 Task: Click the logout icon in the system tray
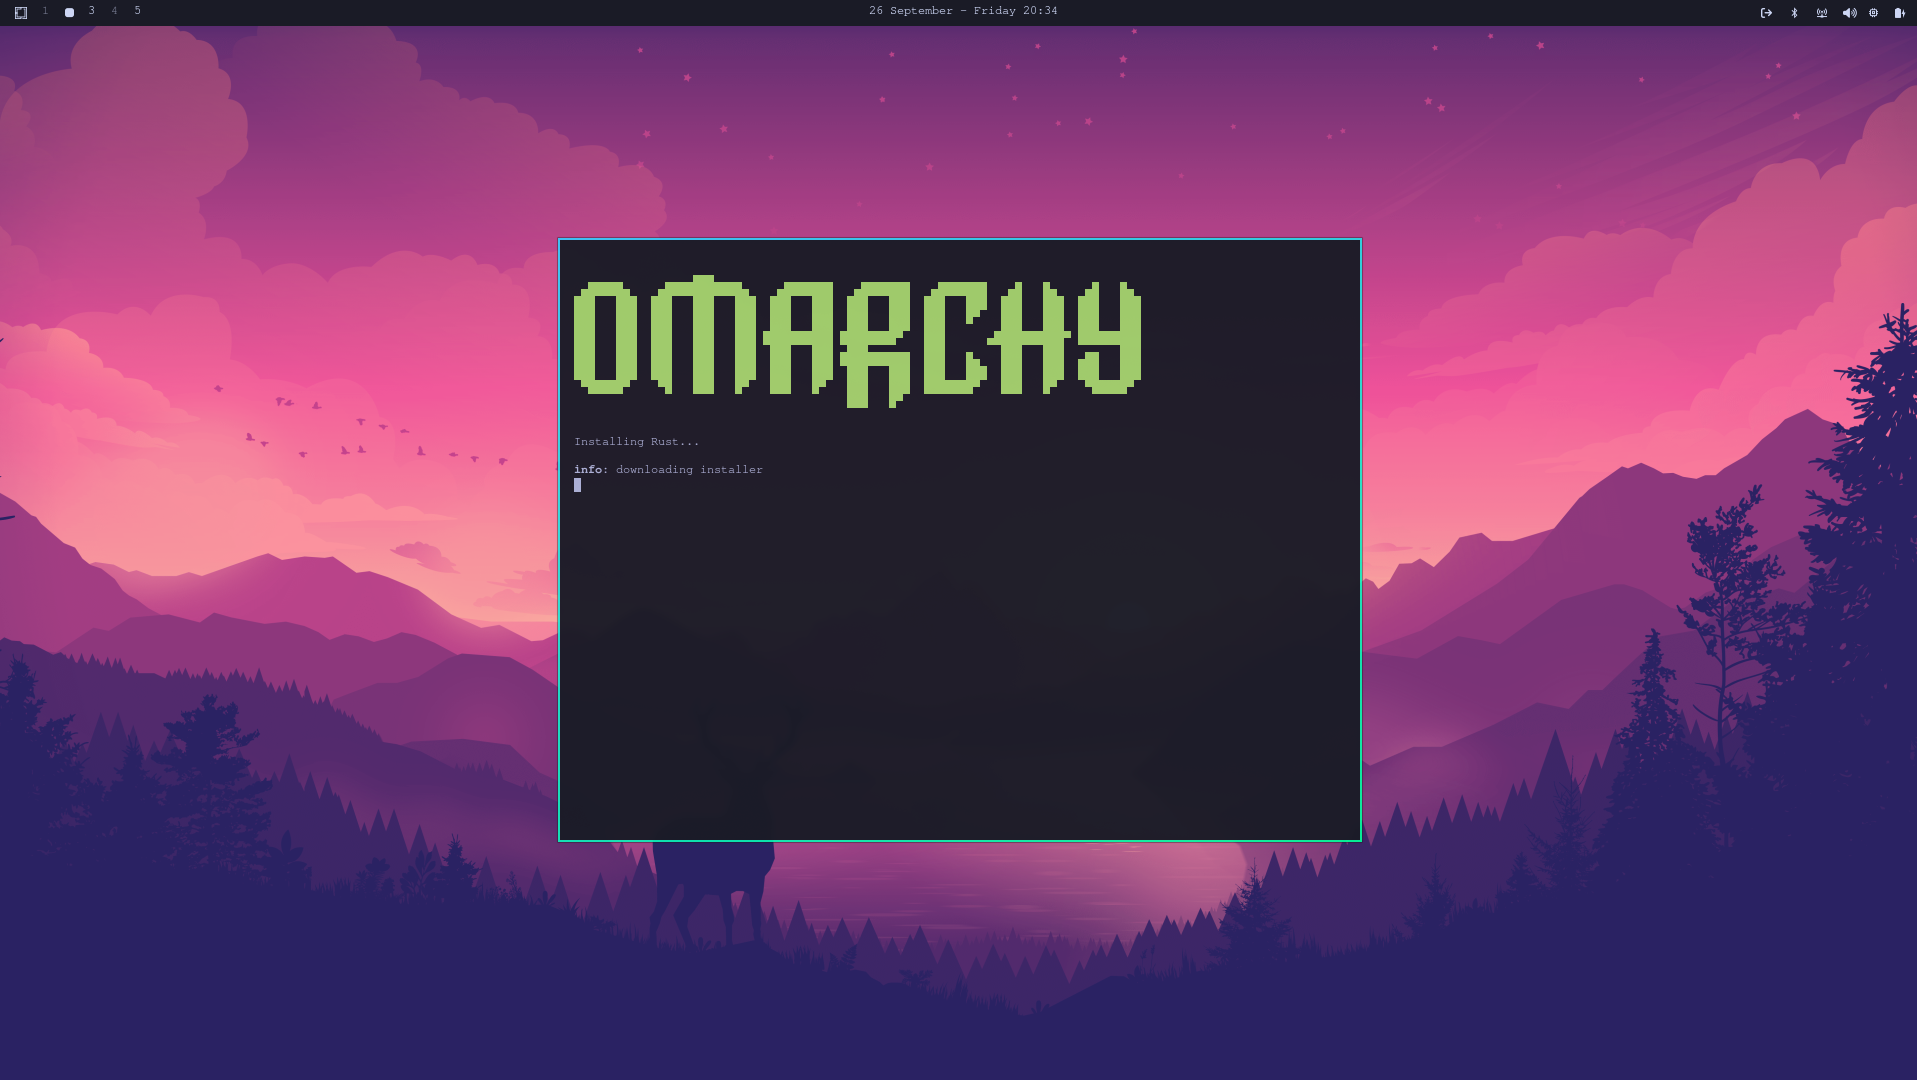point(1766,13)
